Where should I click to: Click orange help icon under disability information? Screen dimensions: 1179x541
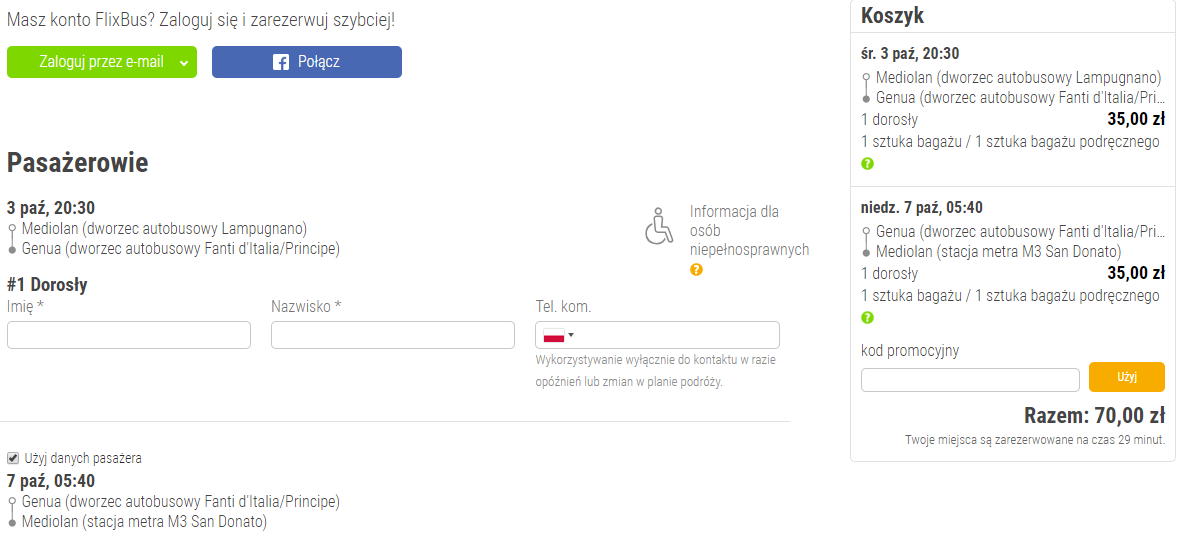click(x=696, y=269)
